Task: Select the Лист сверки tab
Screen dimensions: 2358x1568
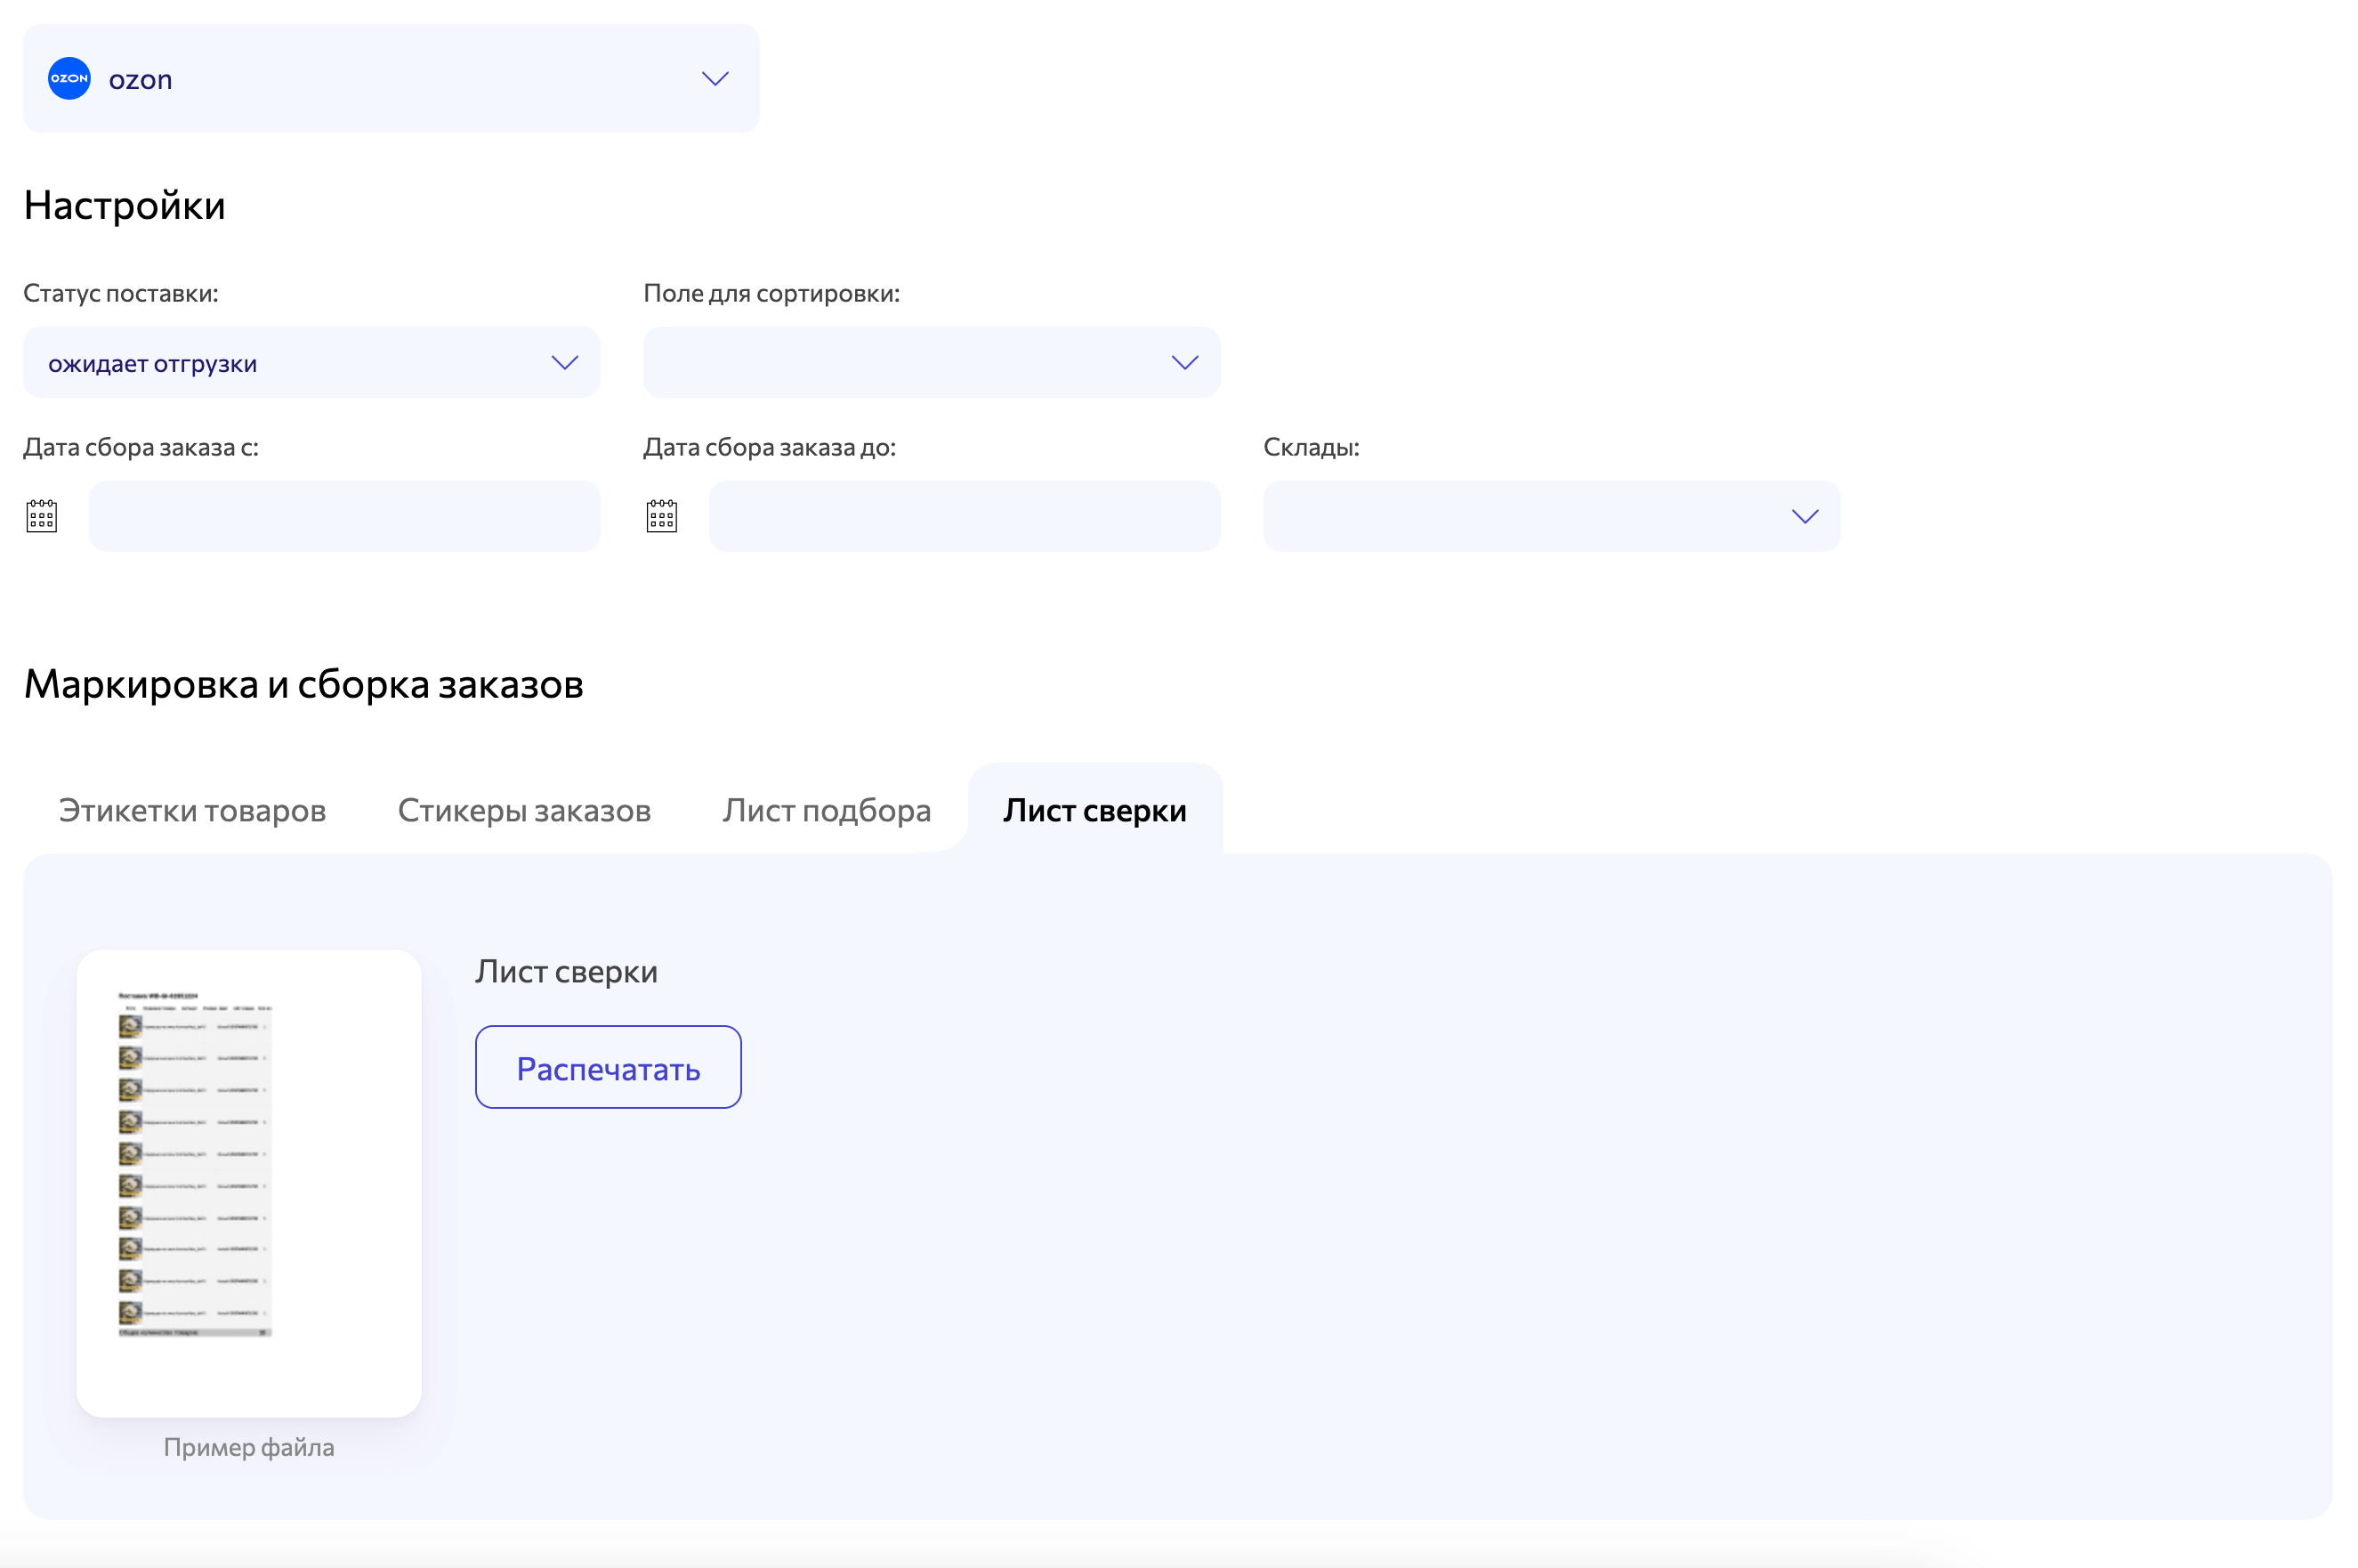Action: tap(1094, 809)
